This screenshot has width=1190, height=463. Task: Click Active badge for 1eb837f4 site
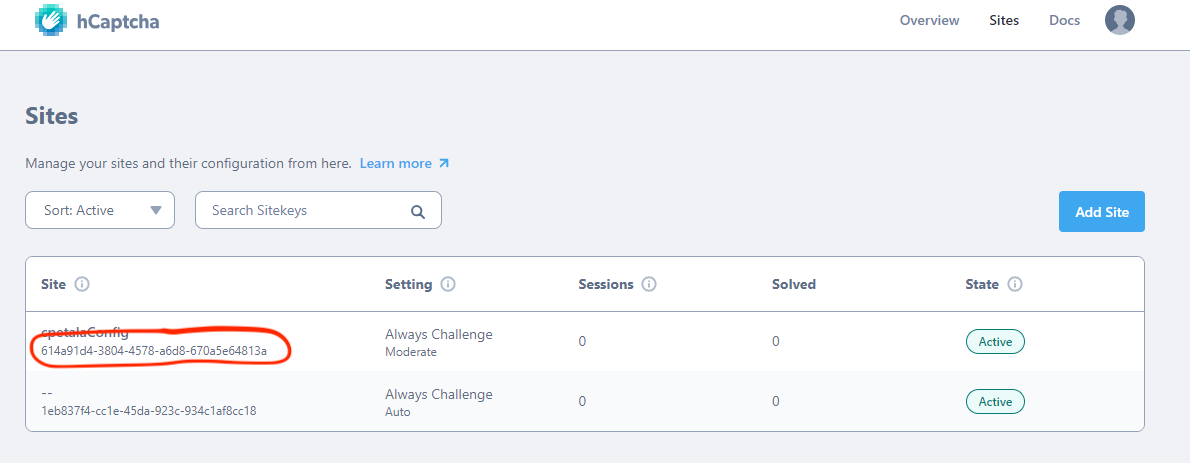click(995, 402)
